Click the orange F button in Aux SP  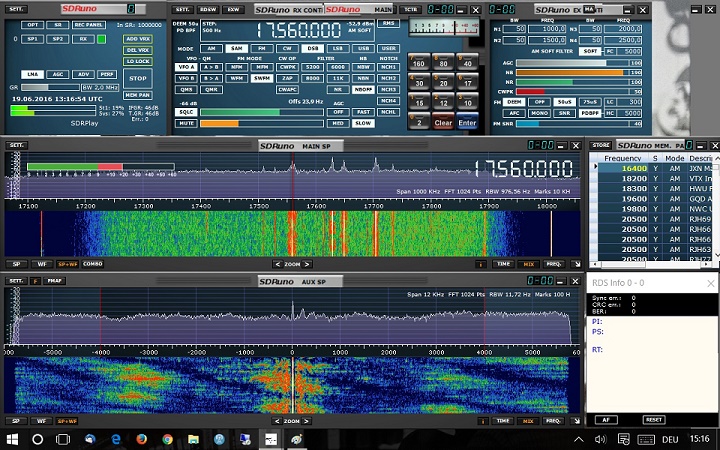pyautogui.click(x=35, y=281)
